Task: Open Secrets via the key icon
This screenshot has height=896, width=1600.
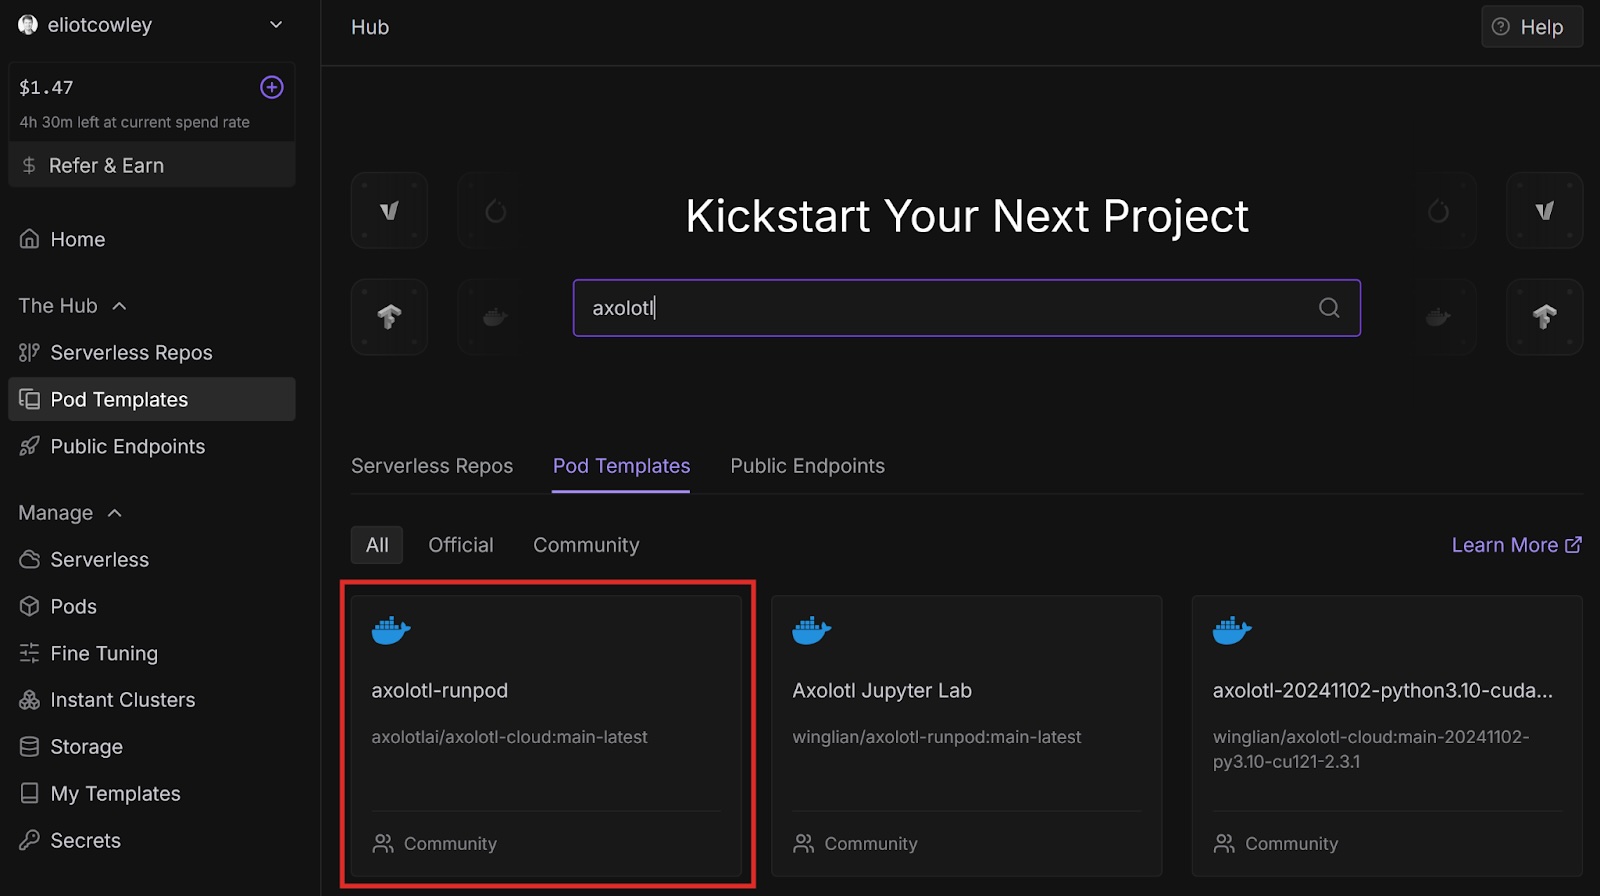Action: [30, 841]
